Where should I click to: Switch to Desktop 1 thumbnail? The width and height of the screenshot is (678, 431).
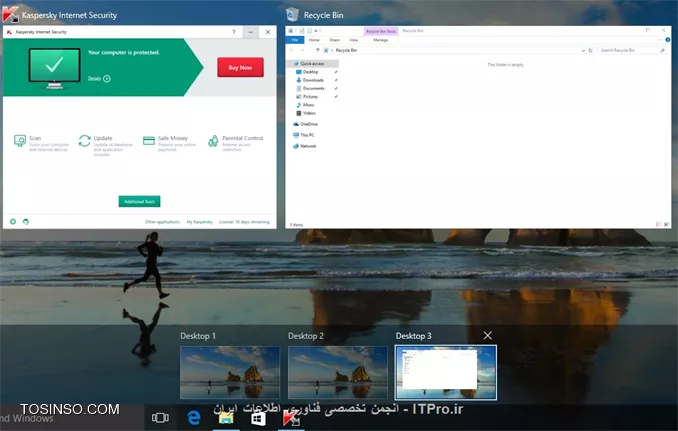tap(230, 372)
